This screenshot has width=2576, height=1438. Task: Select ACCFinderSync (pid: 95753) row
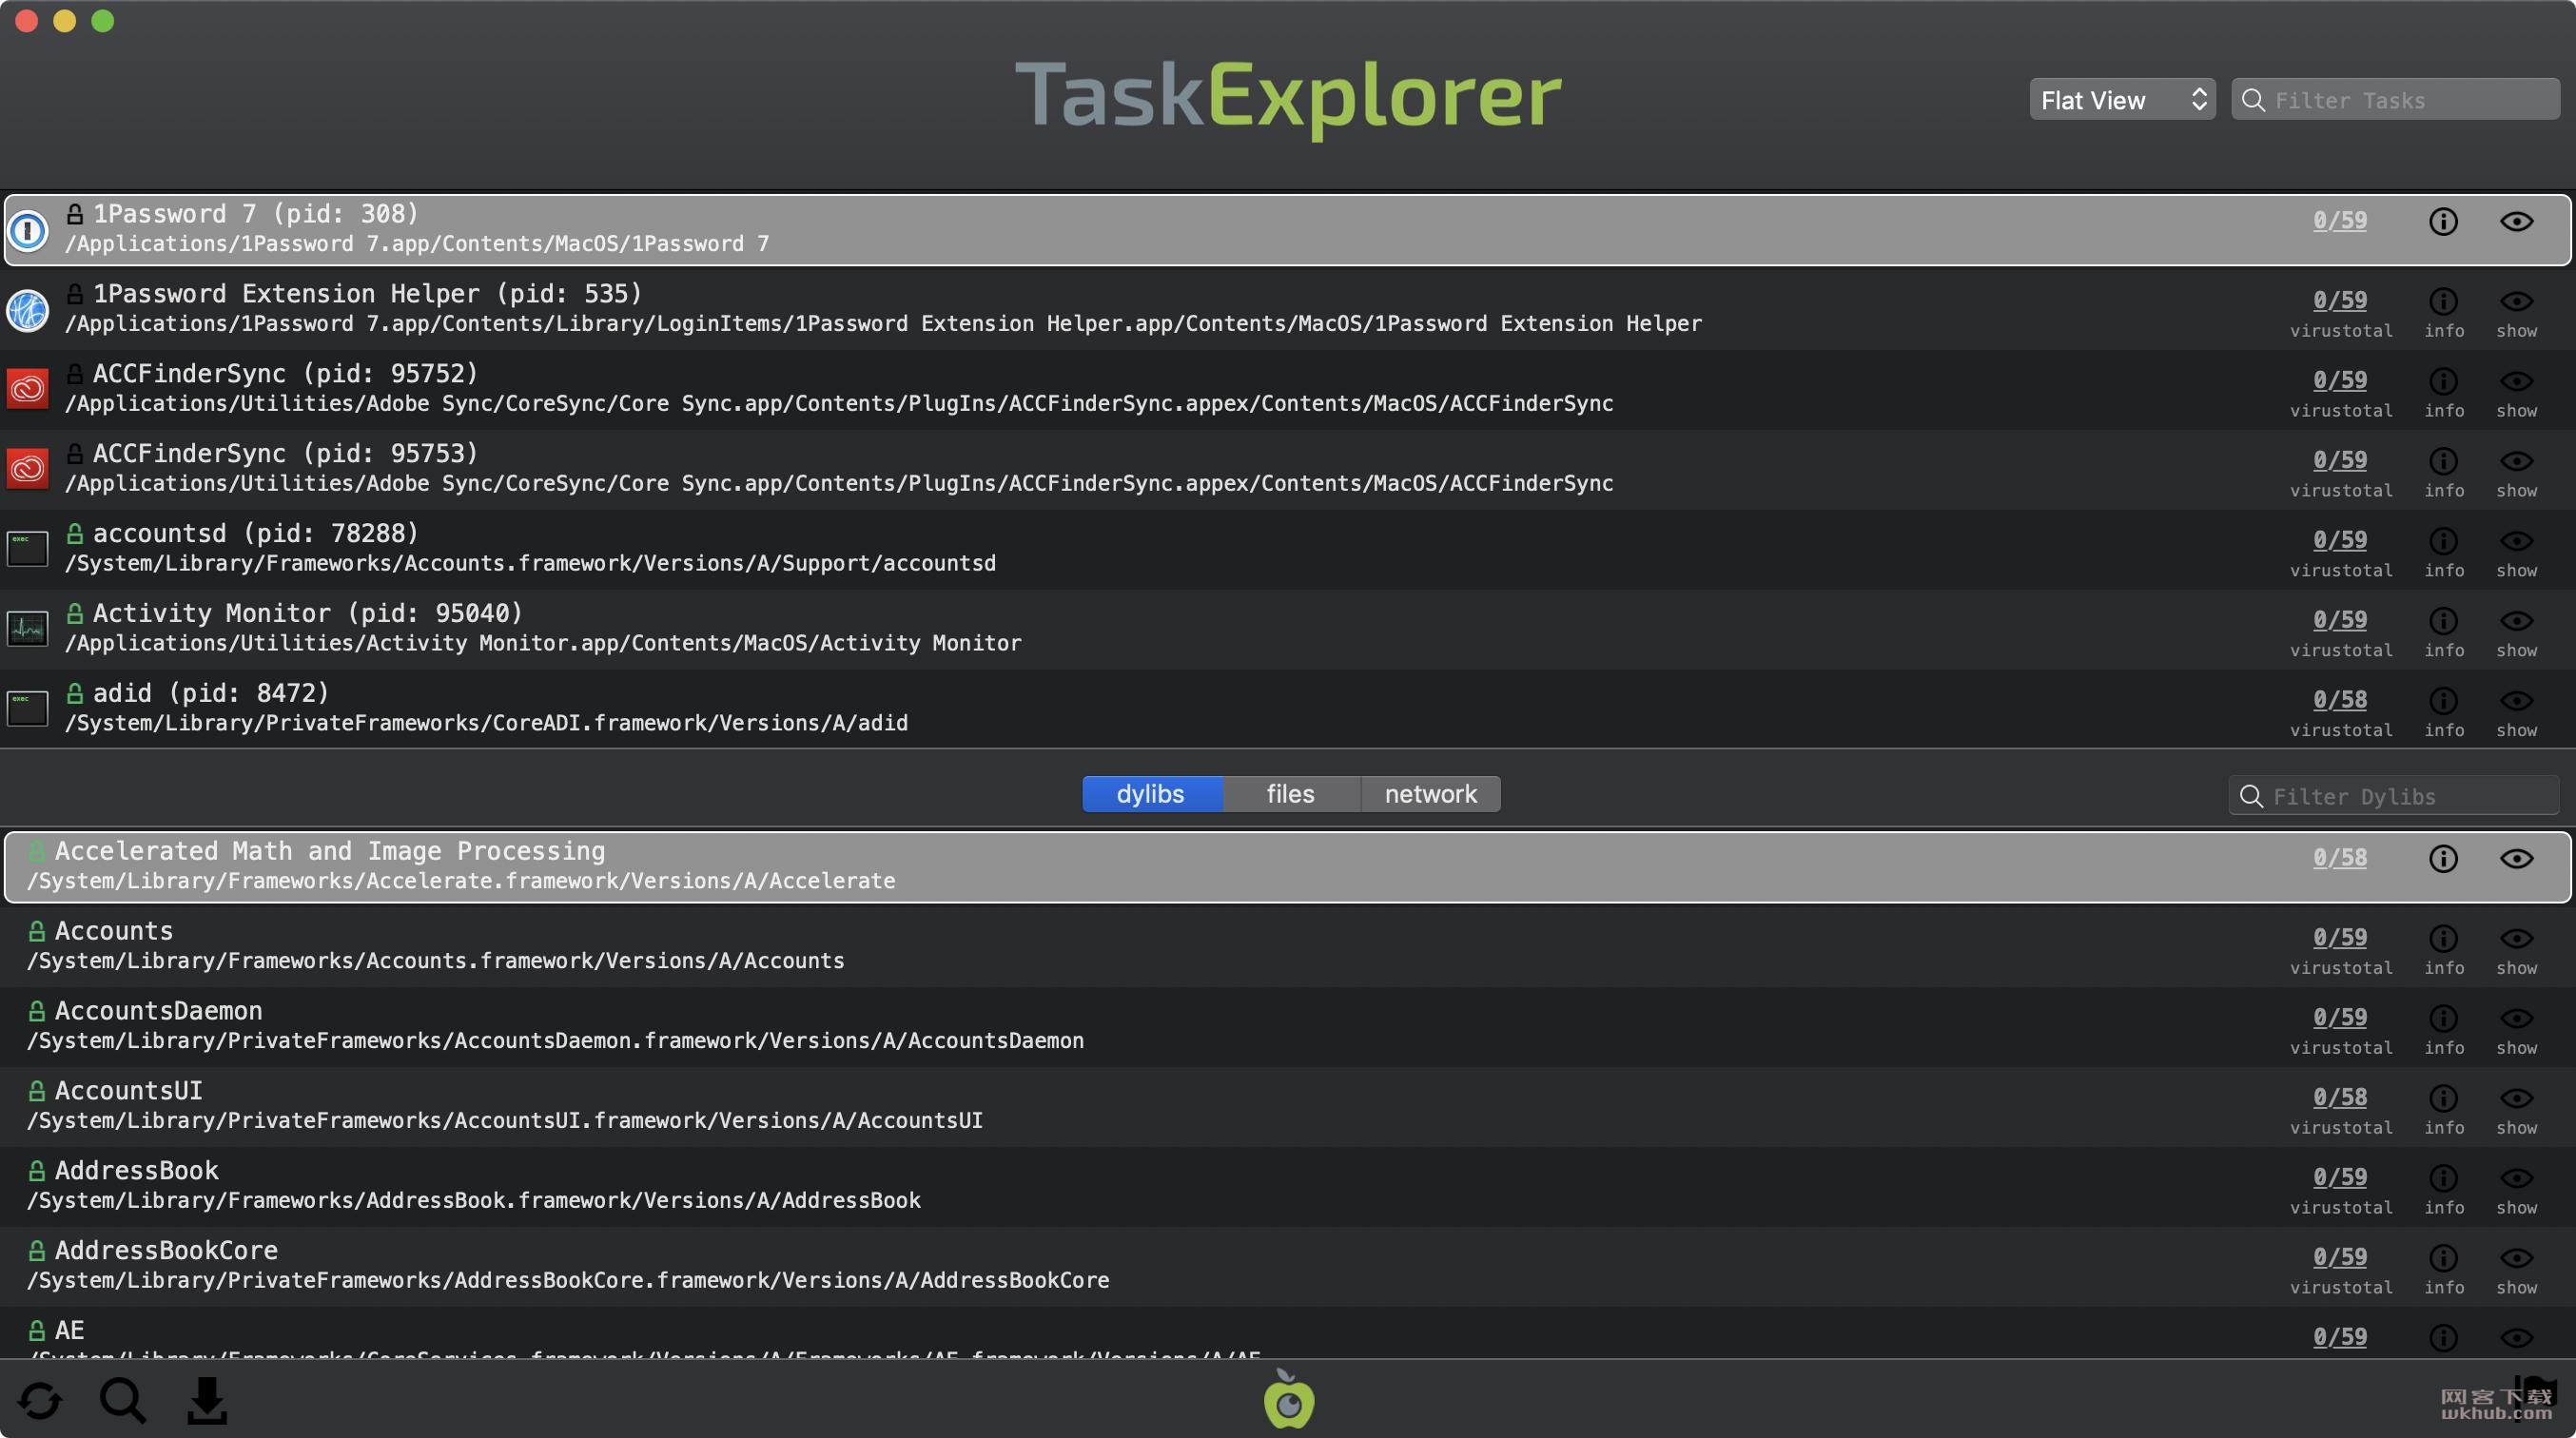click(x=1288, y=469)
